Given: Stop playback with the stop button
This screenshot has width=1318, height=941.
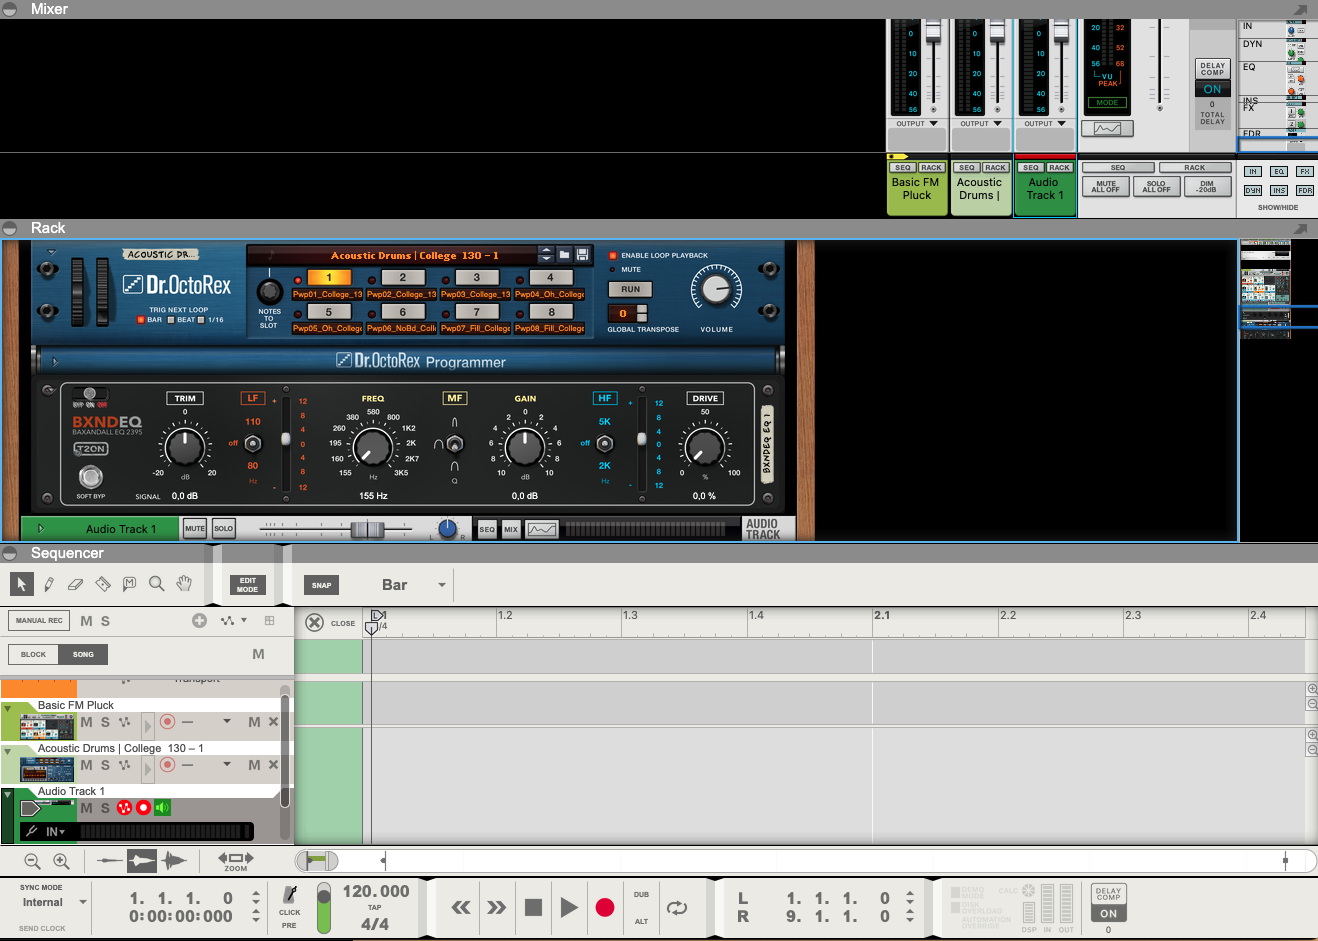Looking at the screenshot, I should click(x=533, y=908).
